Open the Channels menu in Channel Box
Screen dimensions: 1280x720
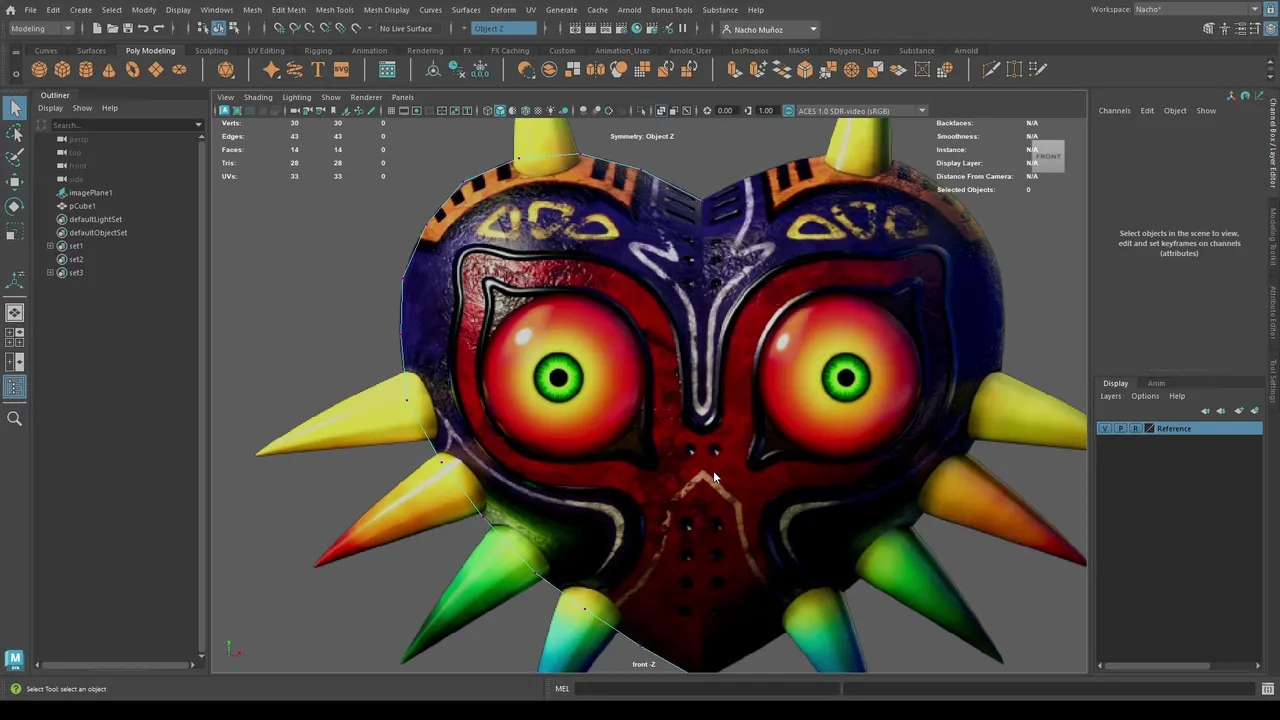[1114, 110]
